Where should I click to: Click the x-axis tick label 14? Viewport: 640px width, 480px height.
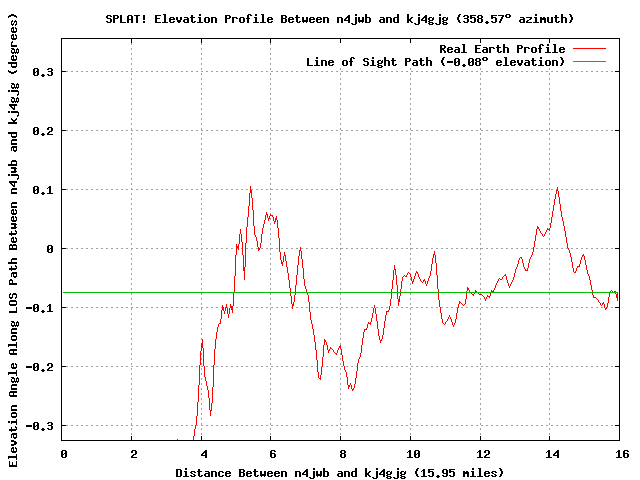pos(552,454)
